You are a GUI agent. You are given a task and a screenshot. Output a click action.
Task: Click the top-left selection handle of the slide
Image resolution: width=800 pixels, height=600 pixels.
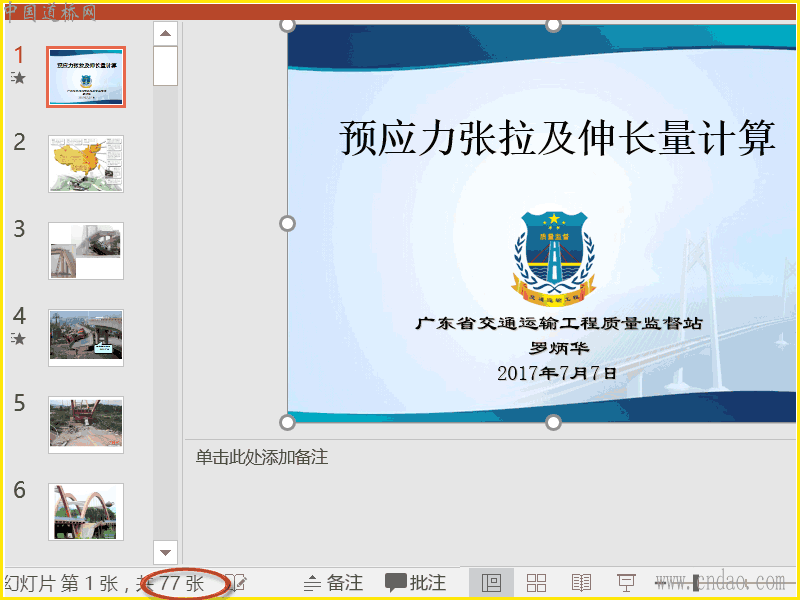point(288,24)
